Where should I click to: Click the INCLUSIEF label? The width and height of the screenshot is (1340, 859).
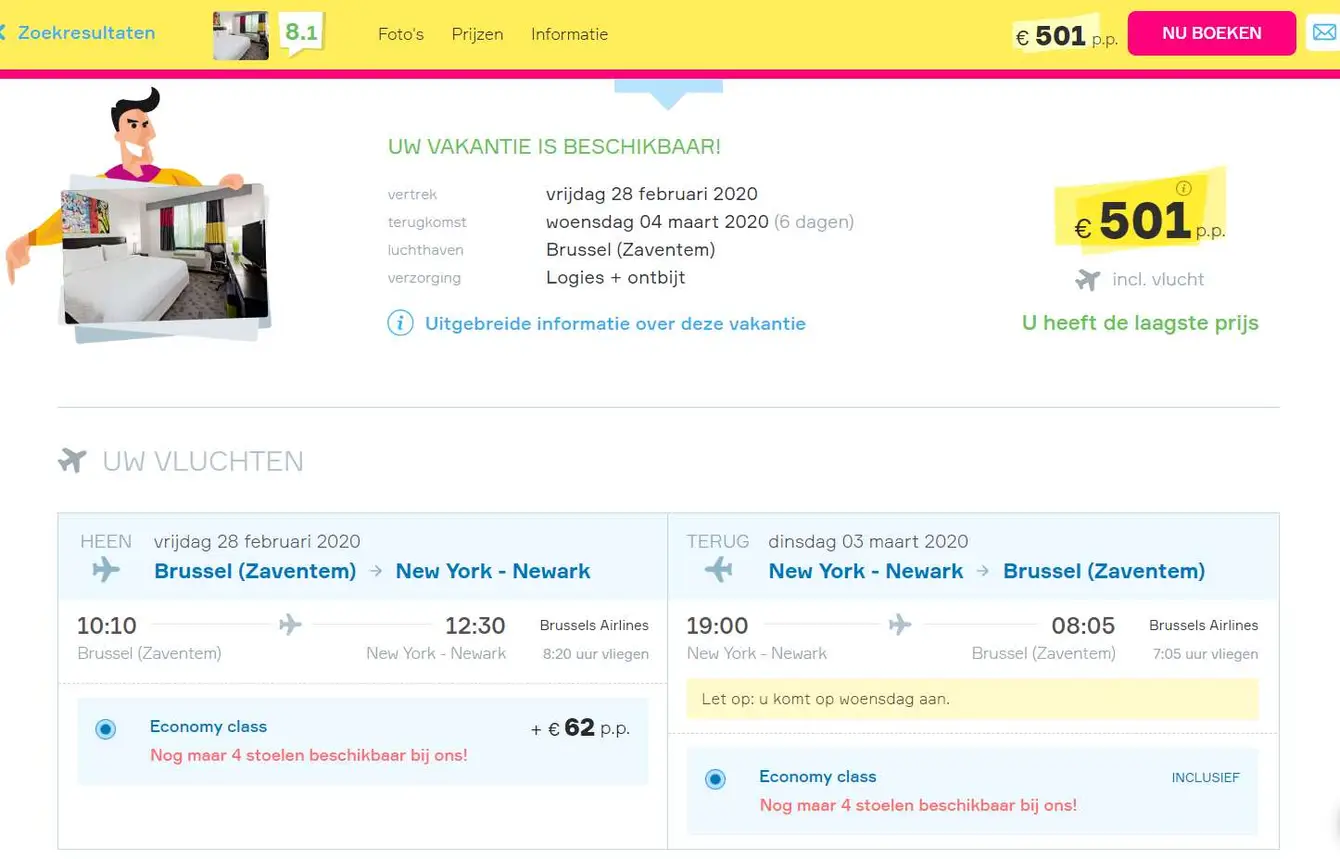(1205, 777)
